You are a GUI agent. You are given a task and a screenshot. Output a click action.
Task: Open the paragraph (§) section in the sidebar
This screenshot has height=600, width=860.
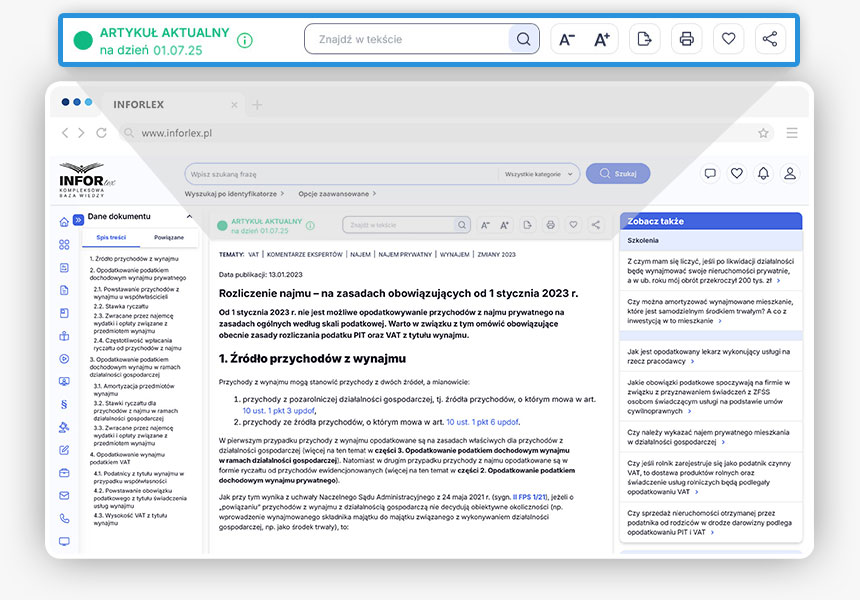point(64,404)
